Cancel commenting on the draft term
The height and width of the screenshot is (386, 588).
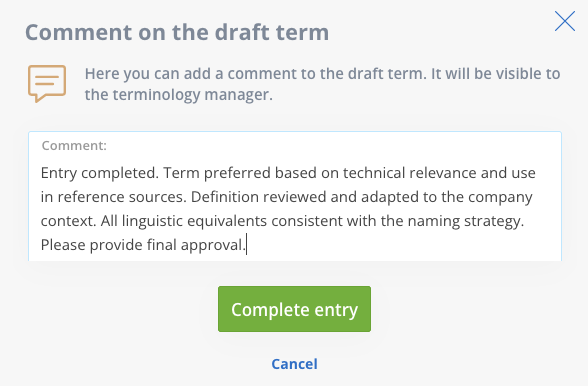pos(294,364)
